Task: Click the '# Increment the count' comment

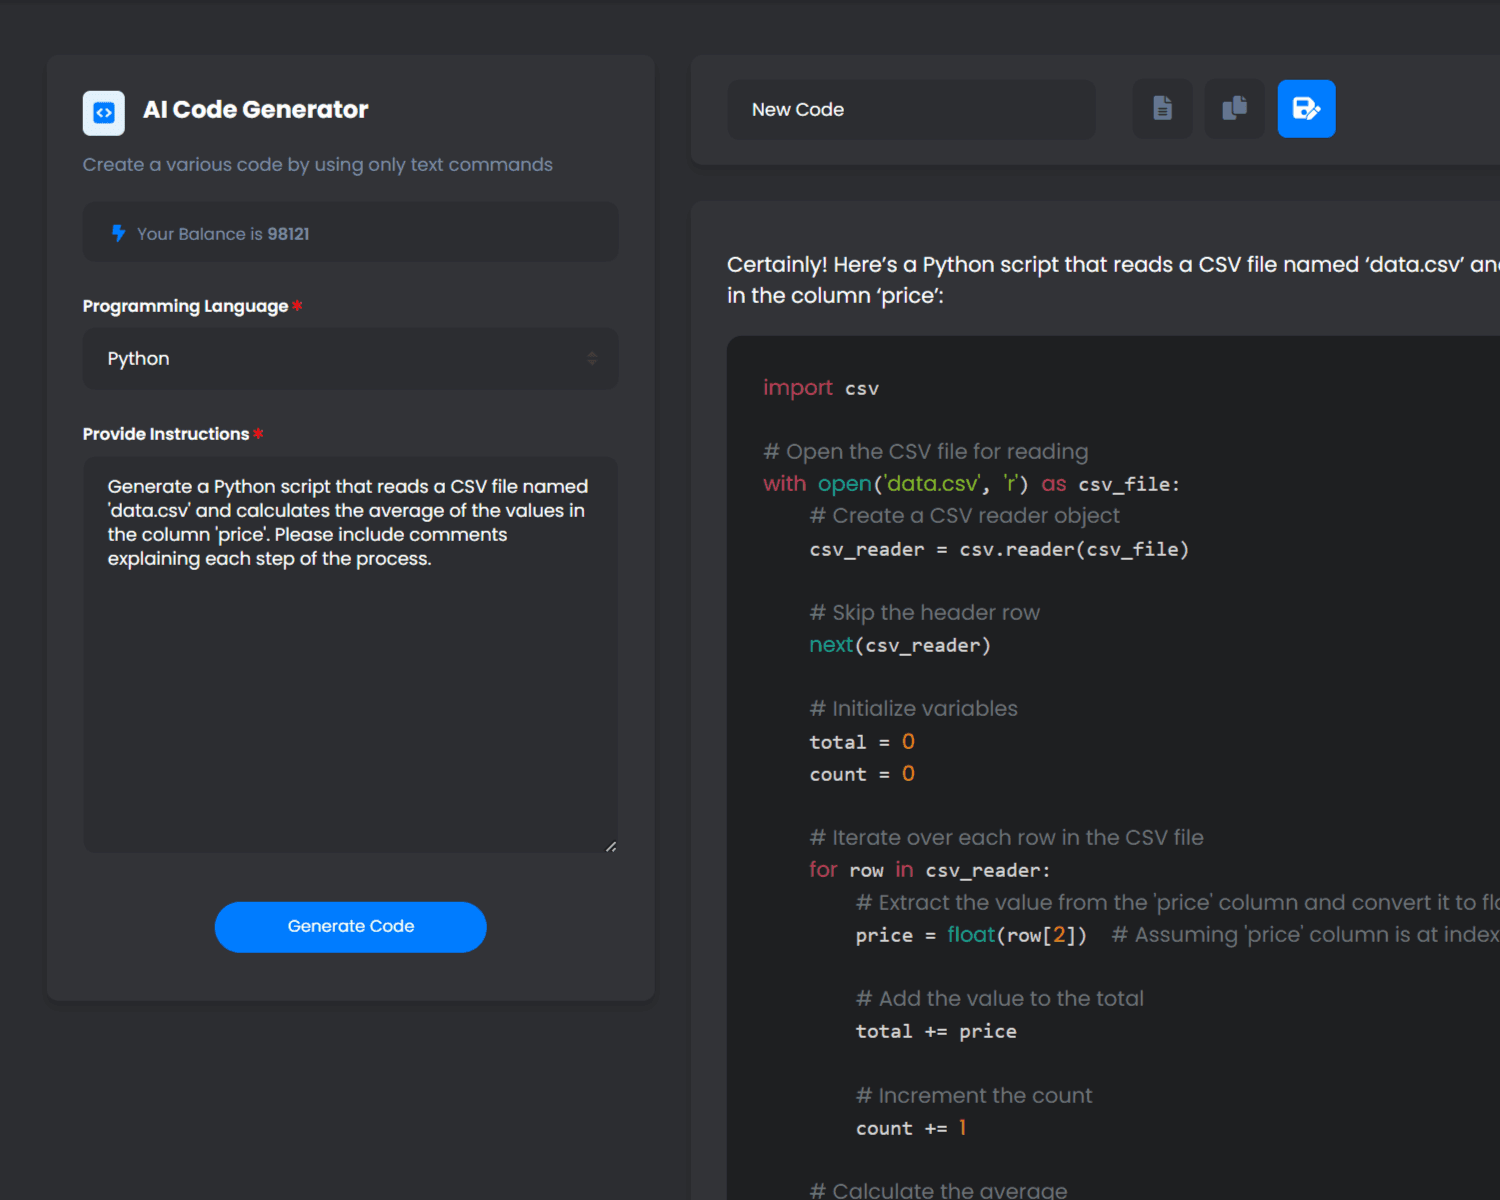Action: (974, 1096)
